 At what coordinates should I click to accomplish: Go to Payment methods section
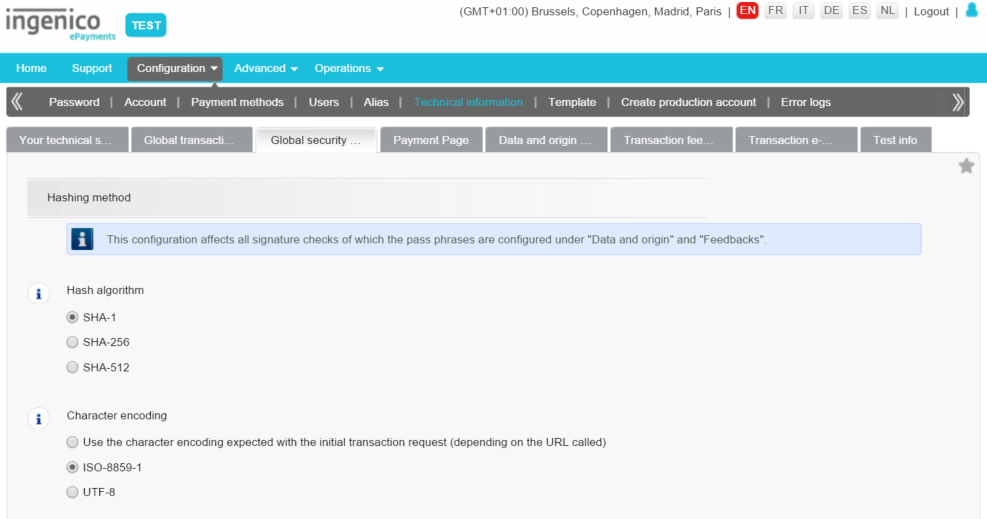[x=237, y=102]
